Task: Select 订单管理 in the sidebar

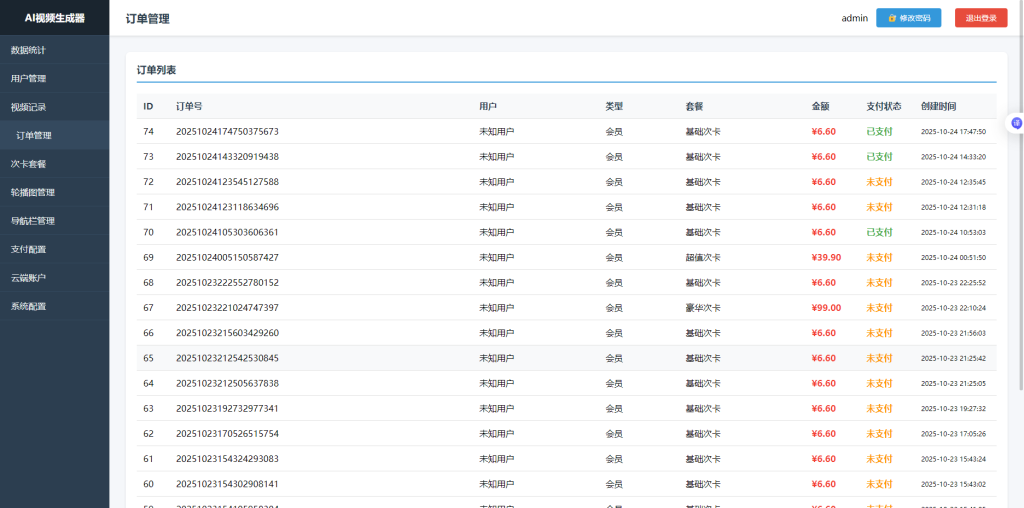Action: (x=34, y=135)
